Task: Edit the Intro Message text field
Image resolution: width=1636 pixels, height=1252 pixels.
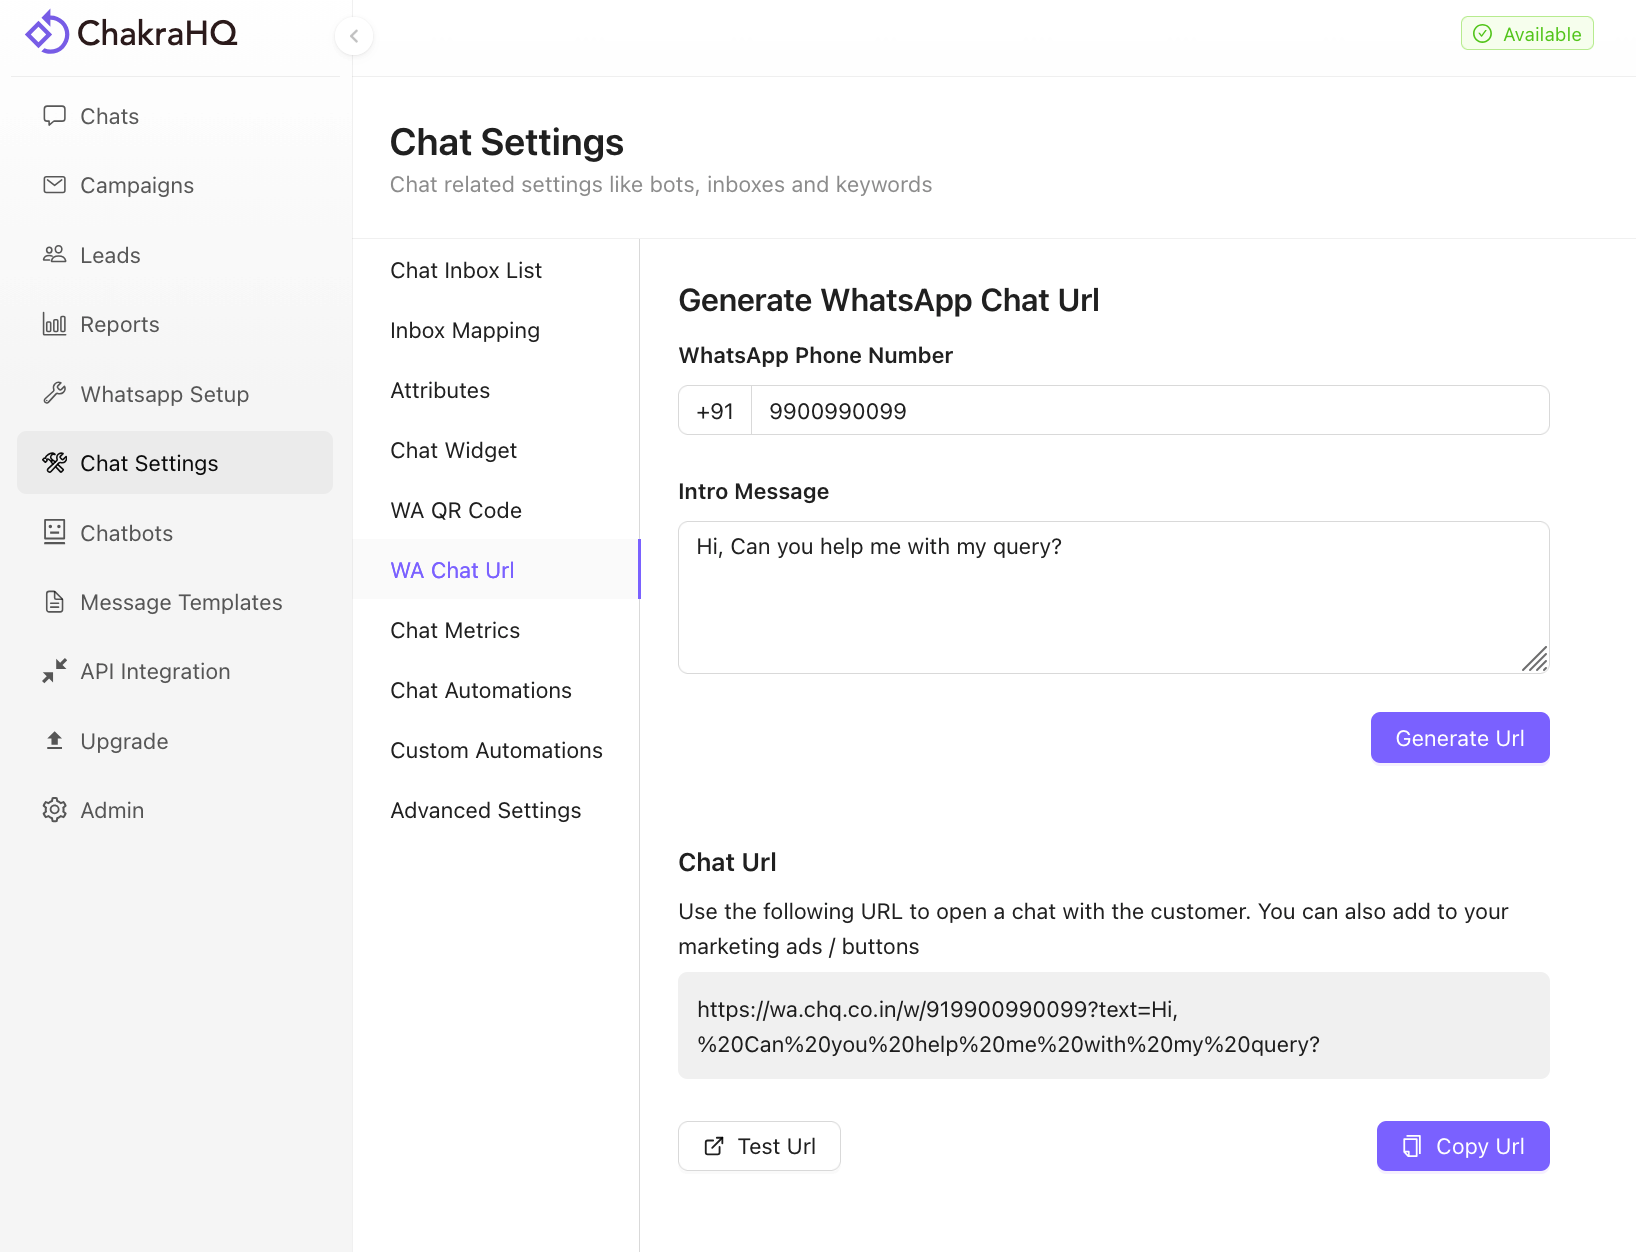Action: pos(1113,597)
